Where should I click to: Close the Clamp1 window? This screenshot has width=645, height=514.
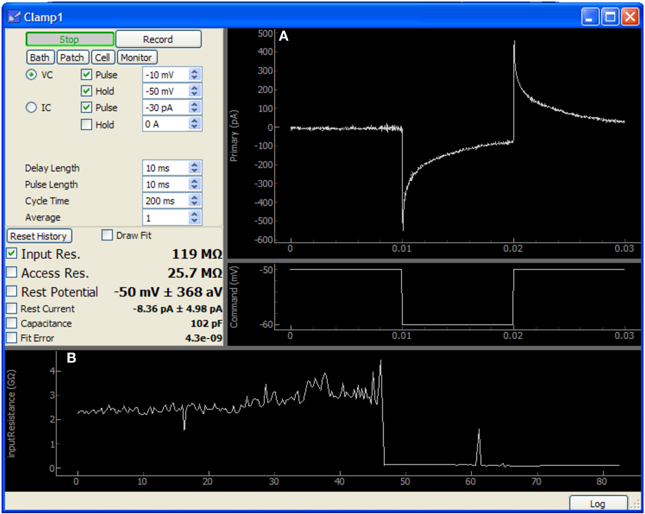(x=630, y=17)
